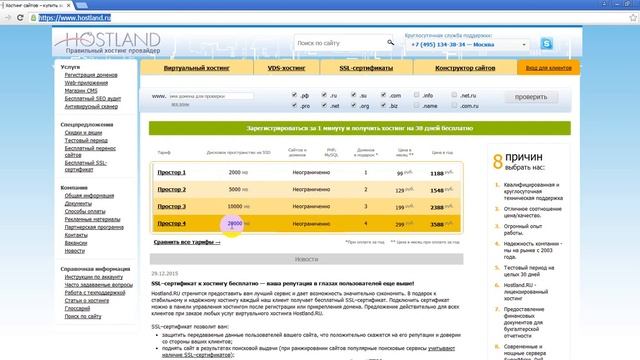The width and height of the screenshot is (640, 360).
Task: Open Магазин CMS sidebar link
Action: [x=81, y=91]
